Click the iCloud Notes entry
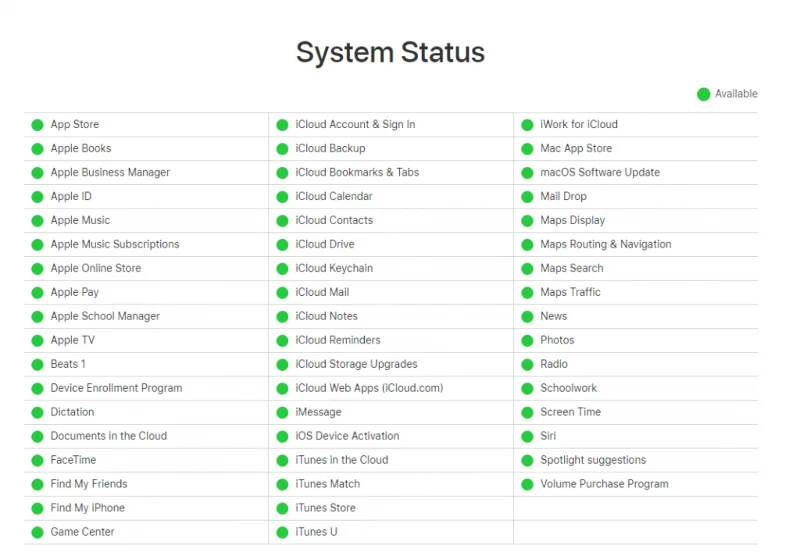This screenshot has height=552, width=800. [327, 316]
